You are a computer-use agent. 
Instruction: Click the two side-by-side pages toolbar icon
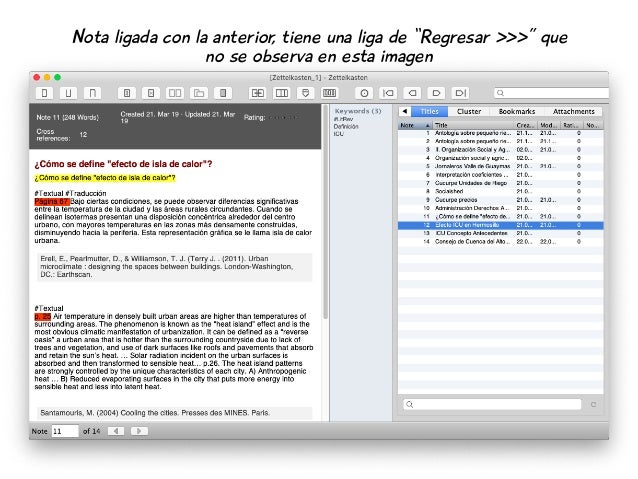(175, 93)
